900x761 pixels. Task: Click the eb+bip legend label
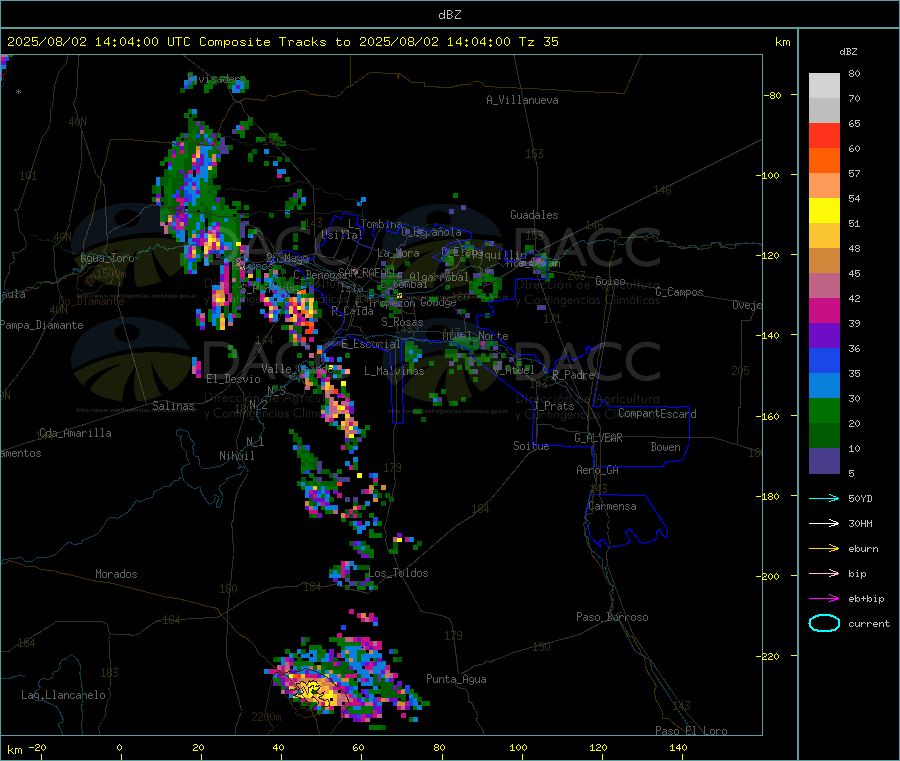866,599
